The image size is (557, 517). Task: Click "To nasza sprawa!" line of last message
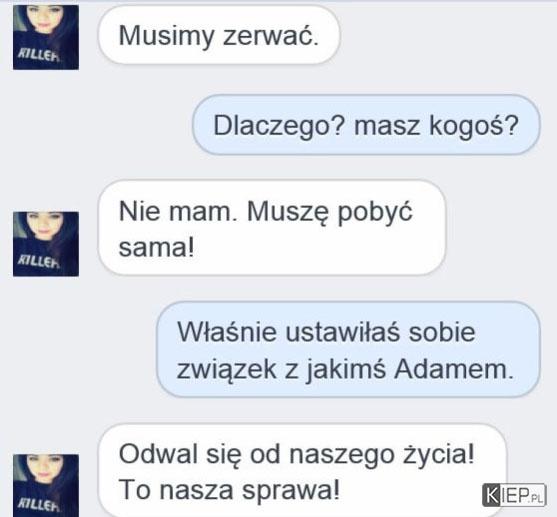click(x=229, y=490)
